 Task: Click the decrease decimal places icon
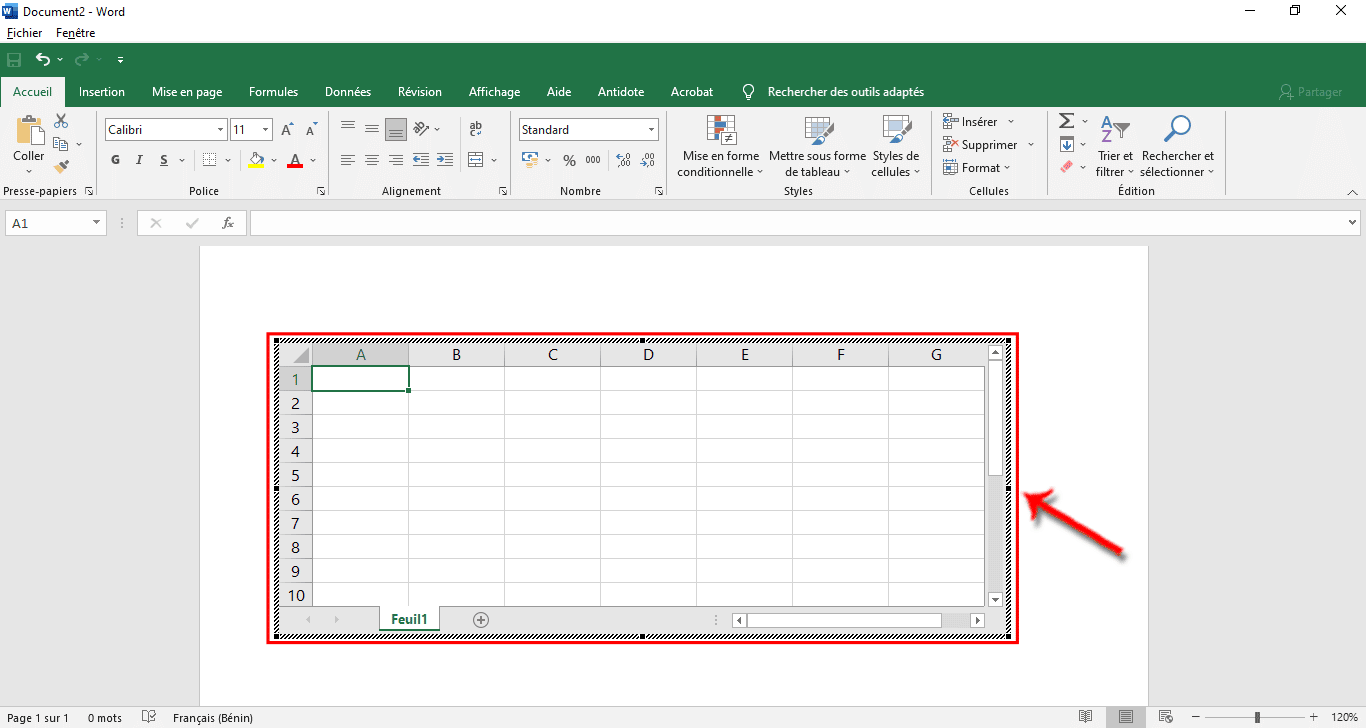[648, 160]
